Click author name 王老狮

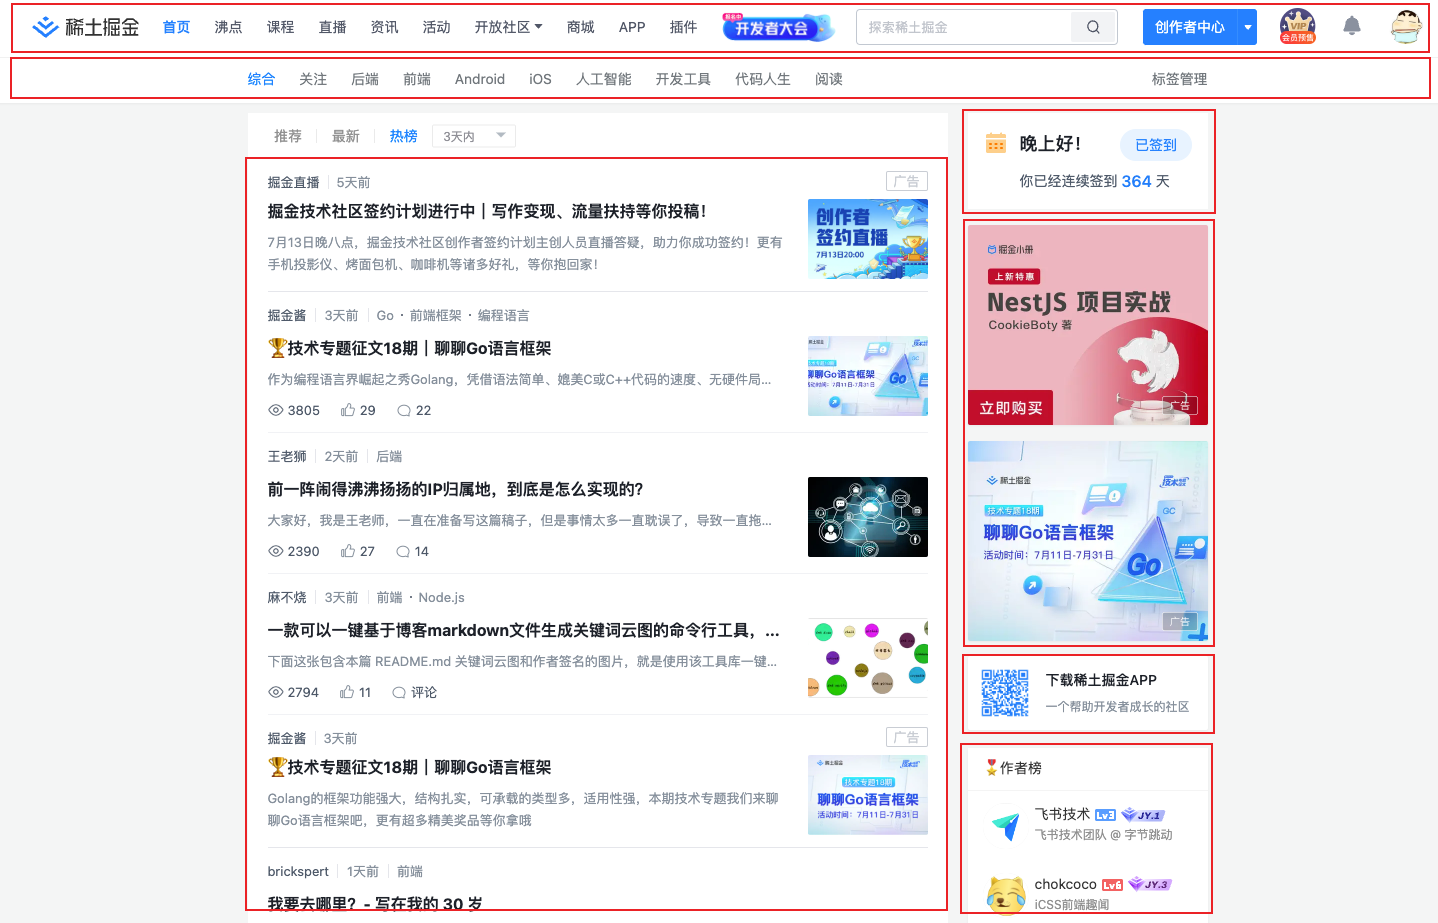pos(287,456)
